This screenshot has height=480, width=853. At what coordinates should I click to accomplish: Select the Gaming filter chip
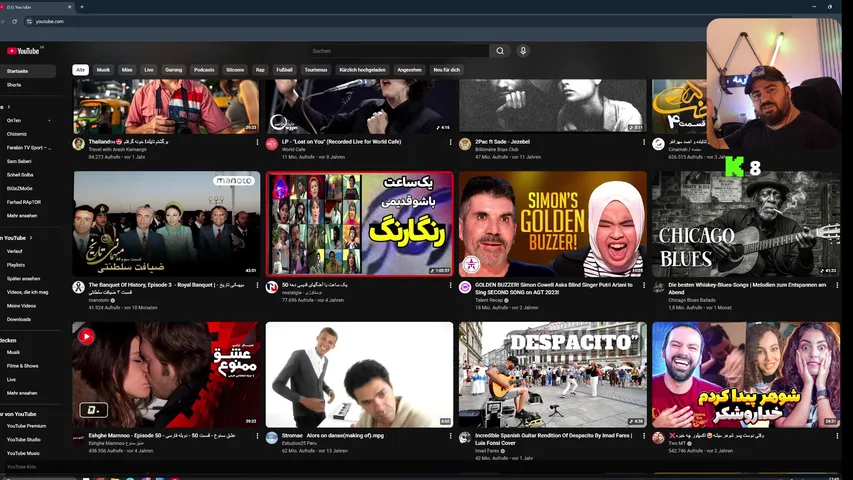[174, 70]
